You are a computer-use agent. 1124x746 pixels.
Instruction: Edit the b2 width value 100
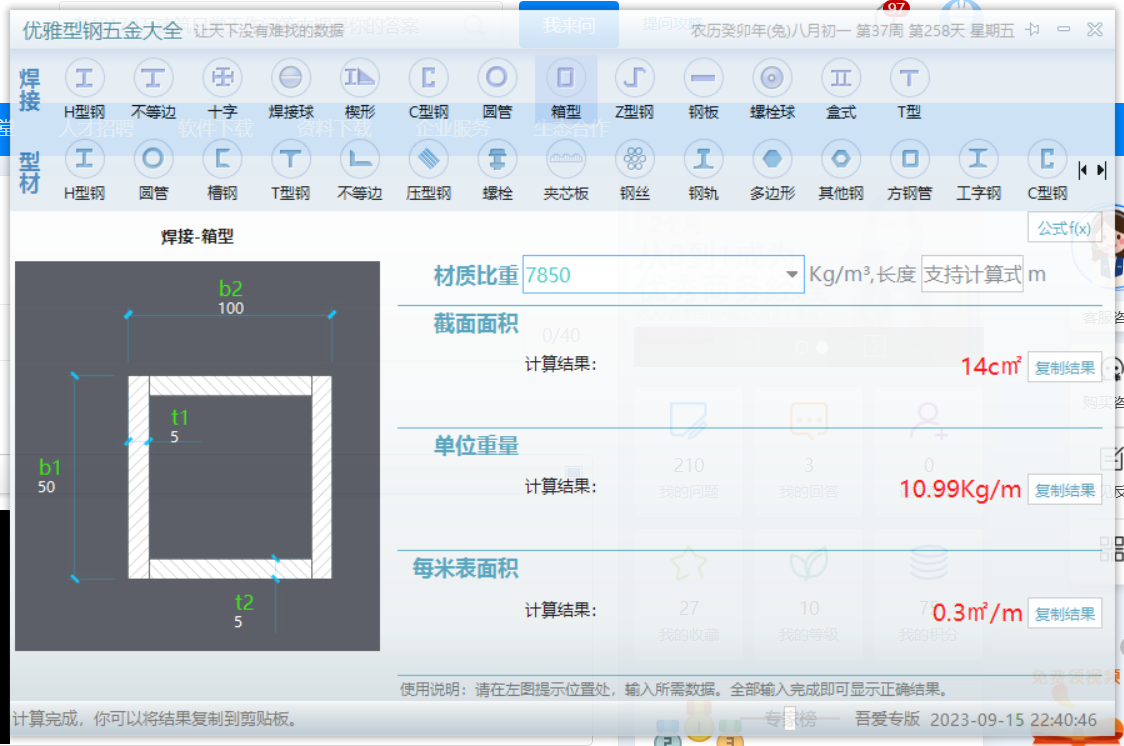(x=231, y=308)
